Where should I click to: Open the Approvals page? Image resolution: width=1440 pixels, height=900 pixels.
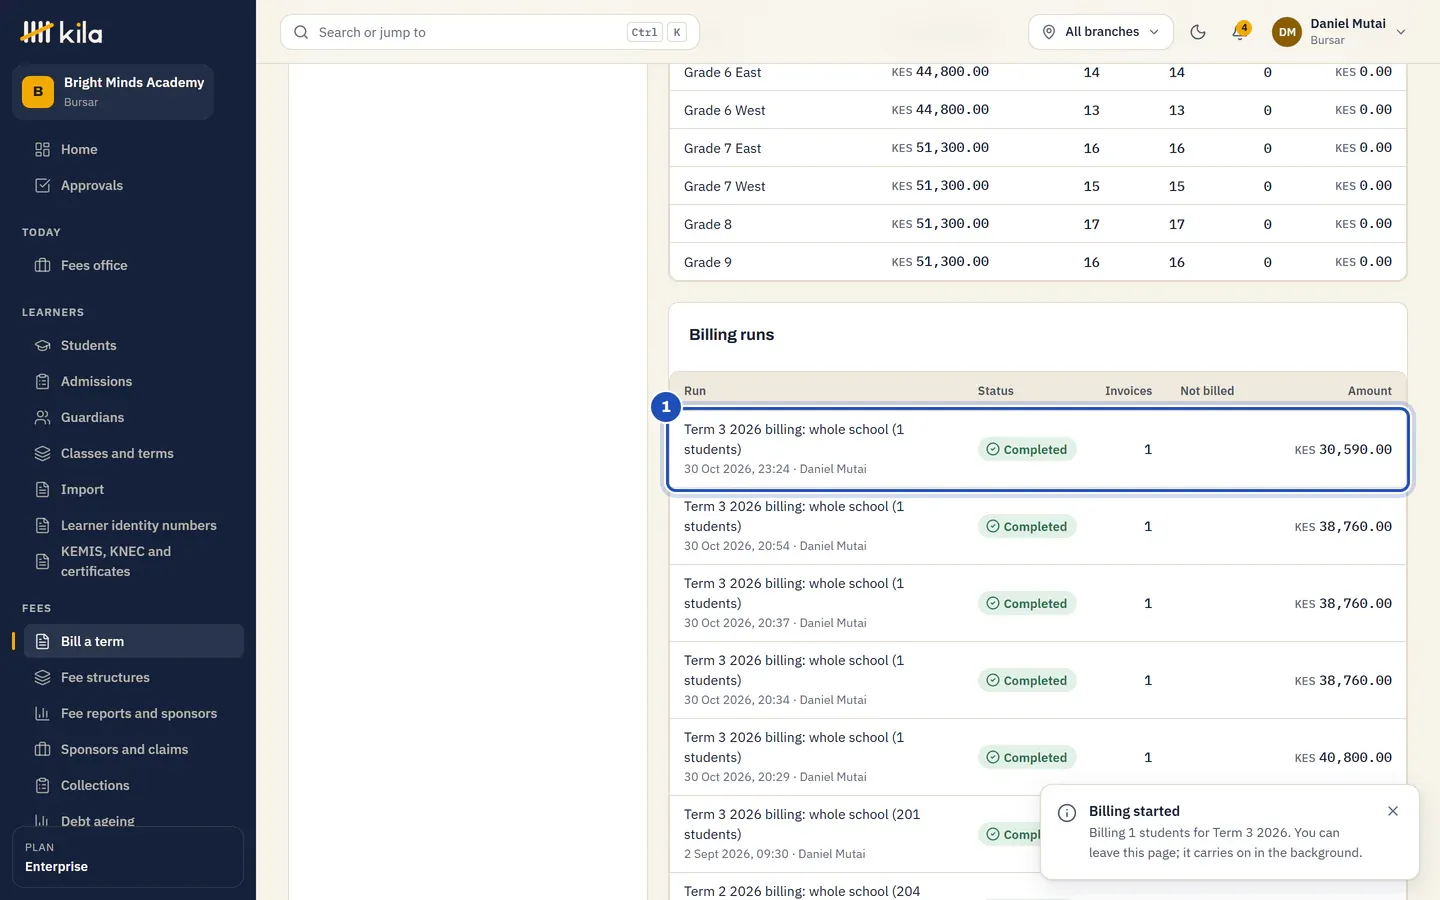coord(134,185)
